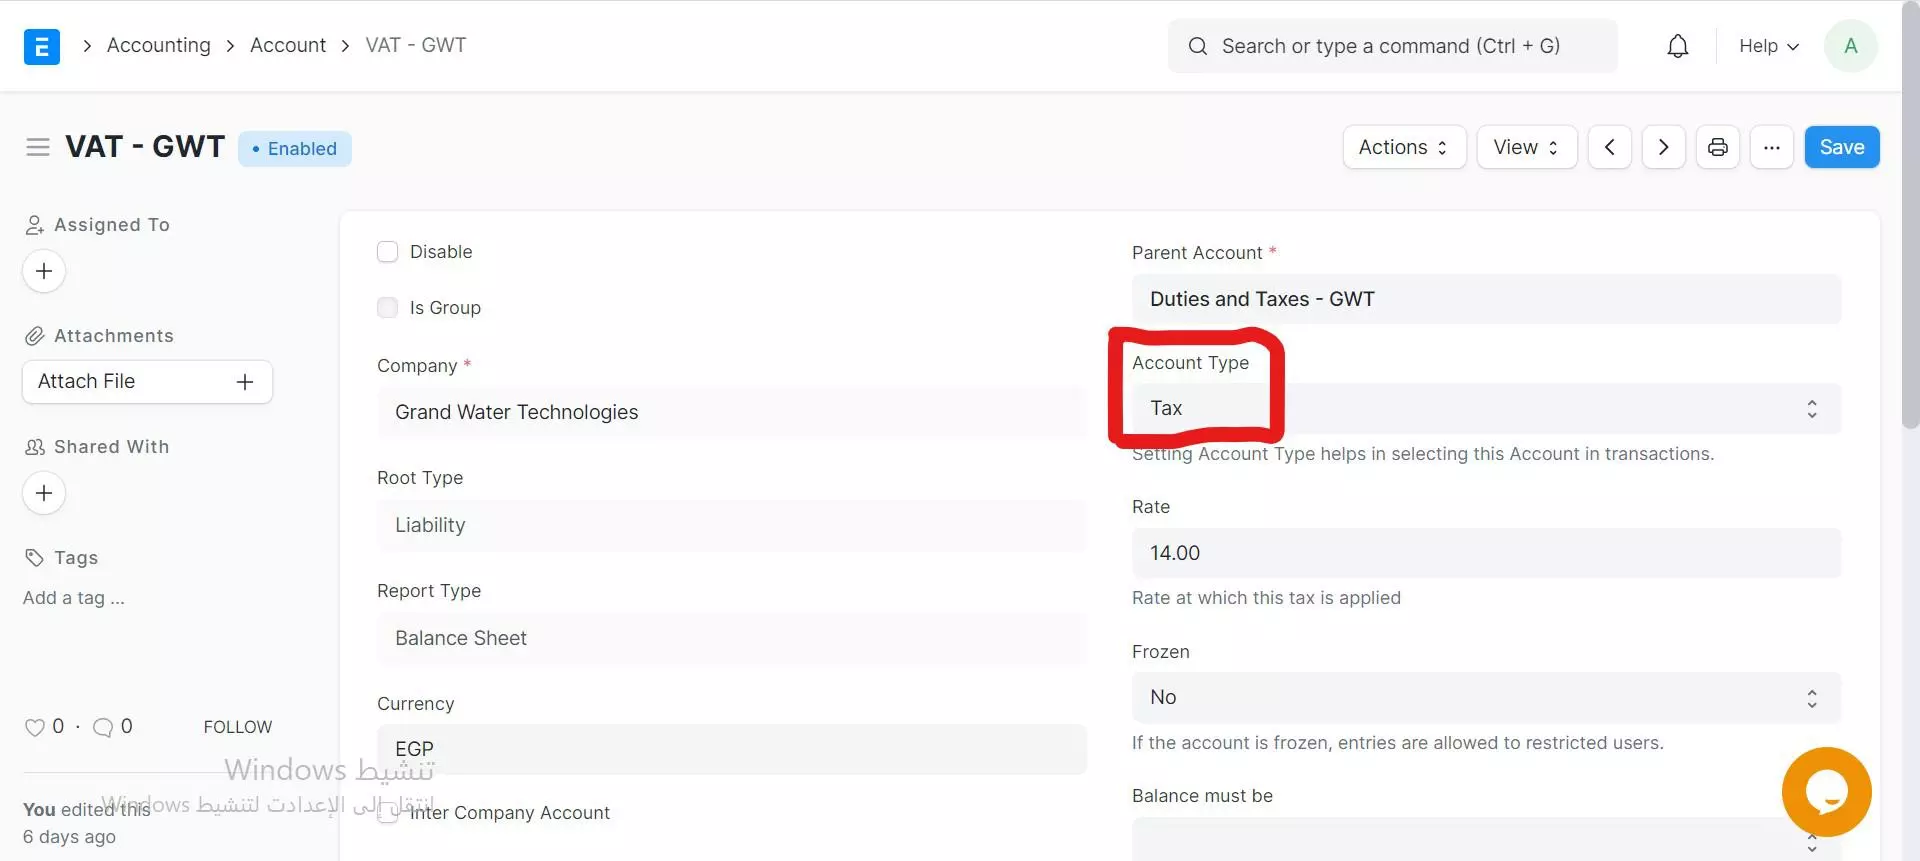Add an assignee with plus button
The height and width of the screenshot is (861, 1920).
[x=44, y=271]
